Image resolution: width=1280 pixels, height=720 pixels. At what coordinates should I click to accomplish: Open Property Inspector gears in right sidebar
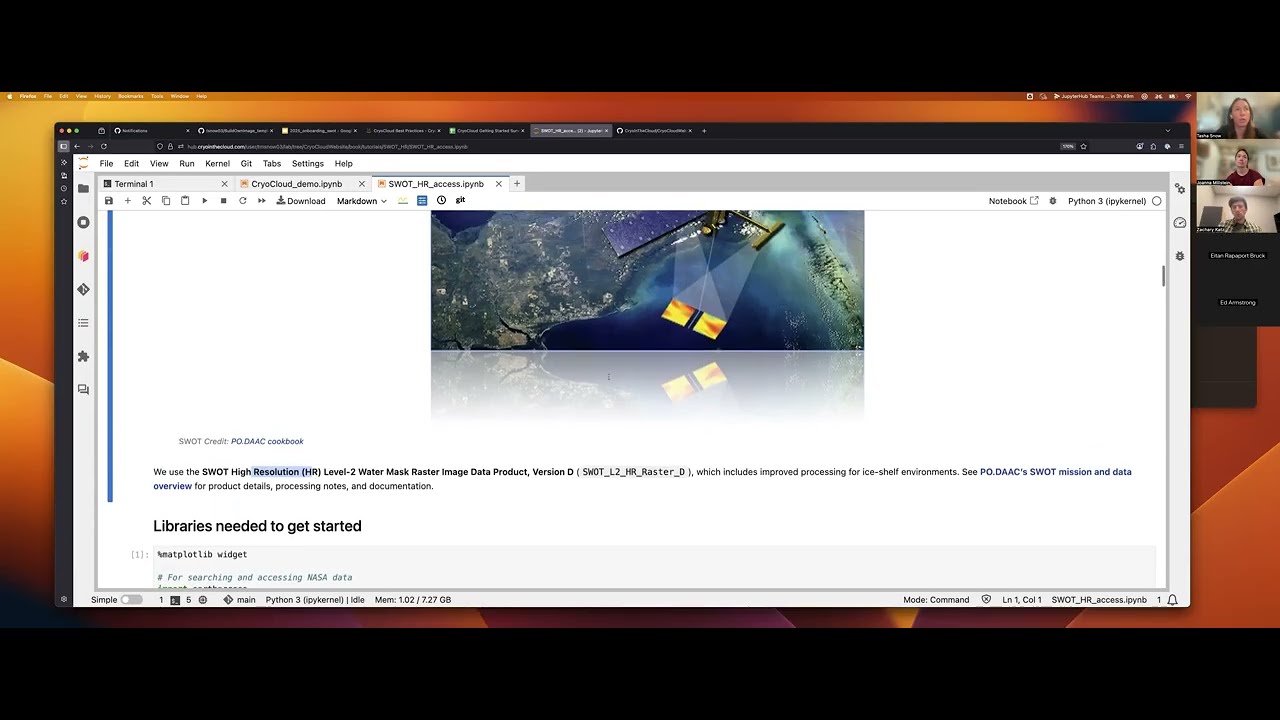coord(1180,189)
